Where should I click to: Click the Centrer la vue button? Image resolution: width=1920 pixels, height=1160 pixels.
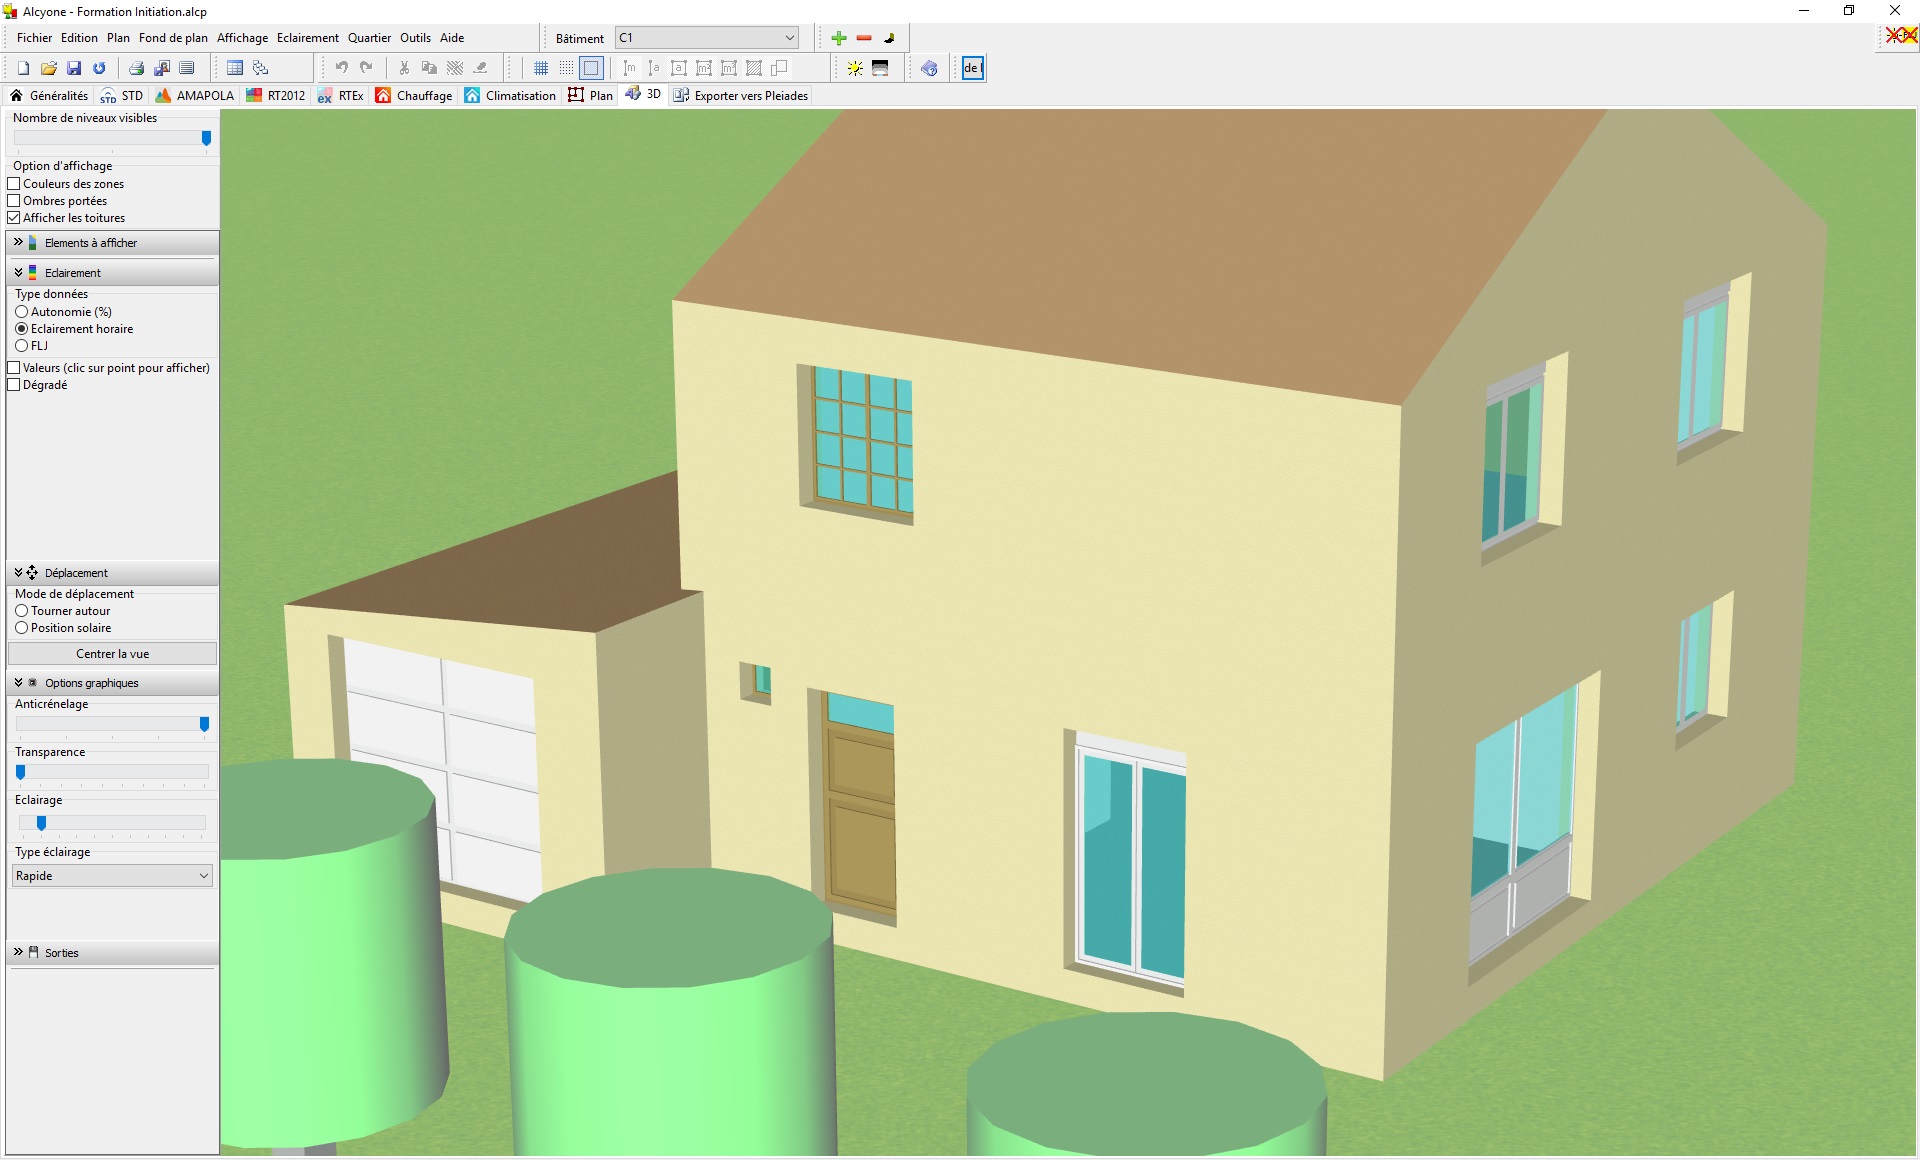(x=112, y=654)
